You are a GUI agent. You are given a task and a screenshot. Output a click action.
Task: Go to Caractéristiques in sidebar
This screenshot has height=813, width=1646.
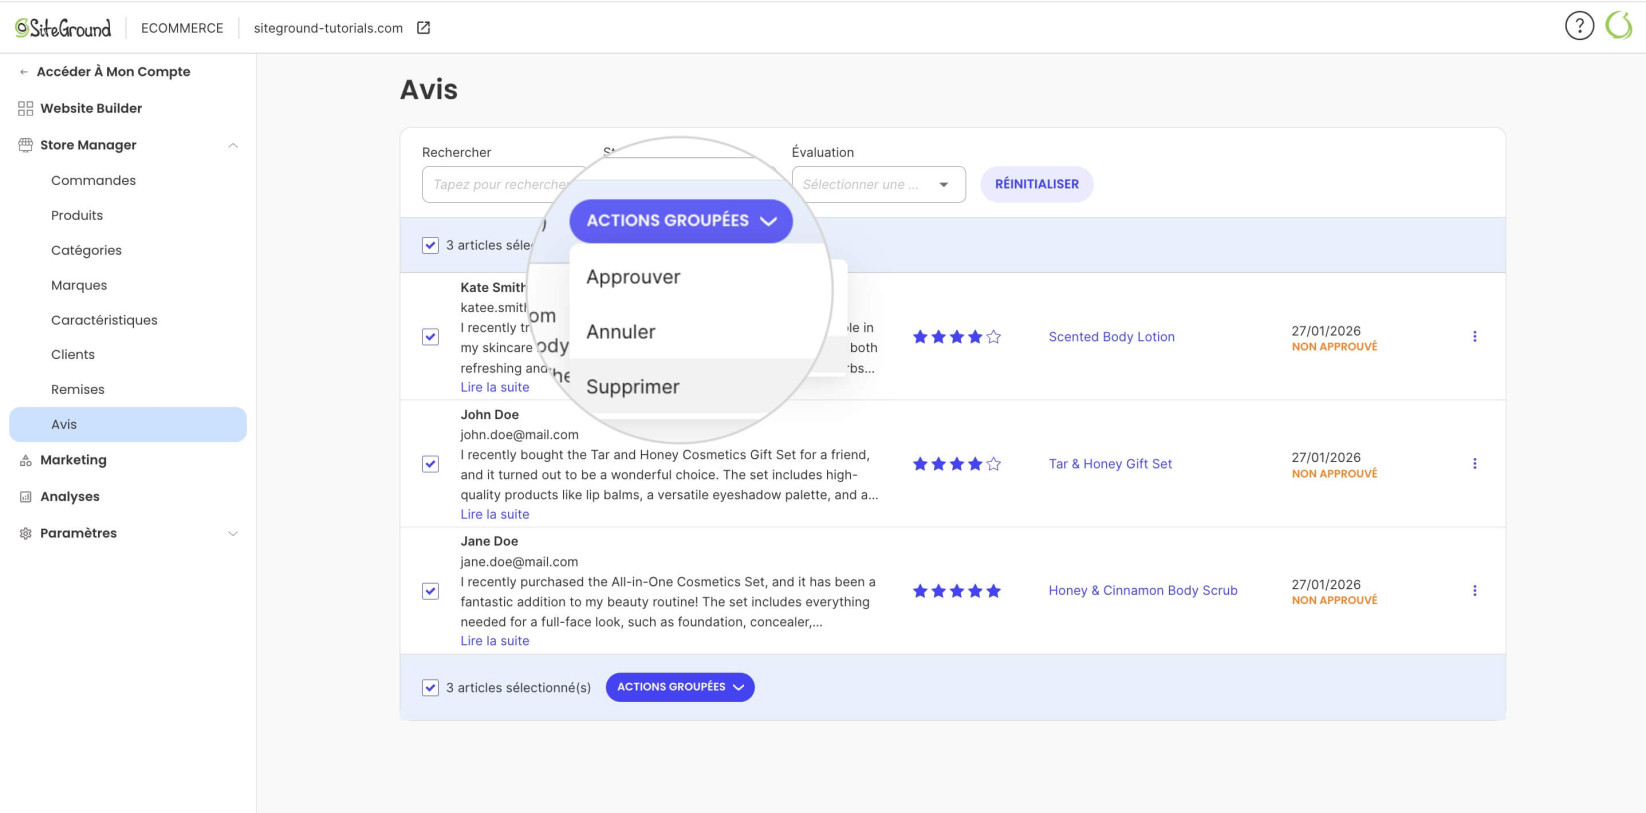[104, 321]
